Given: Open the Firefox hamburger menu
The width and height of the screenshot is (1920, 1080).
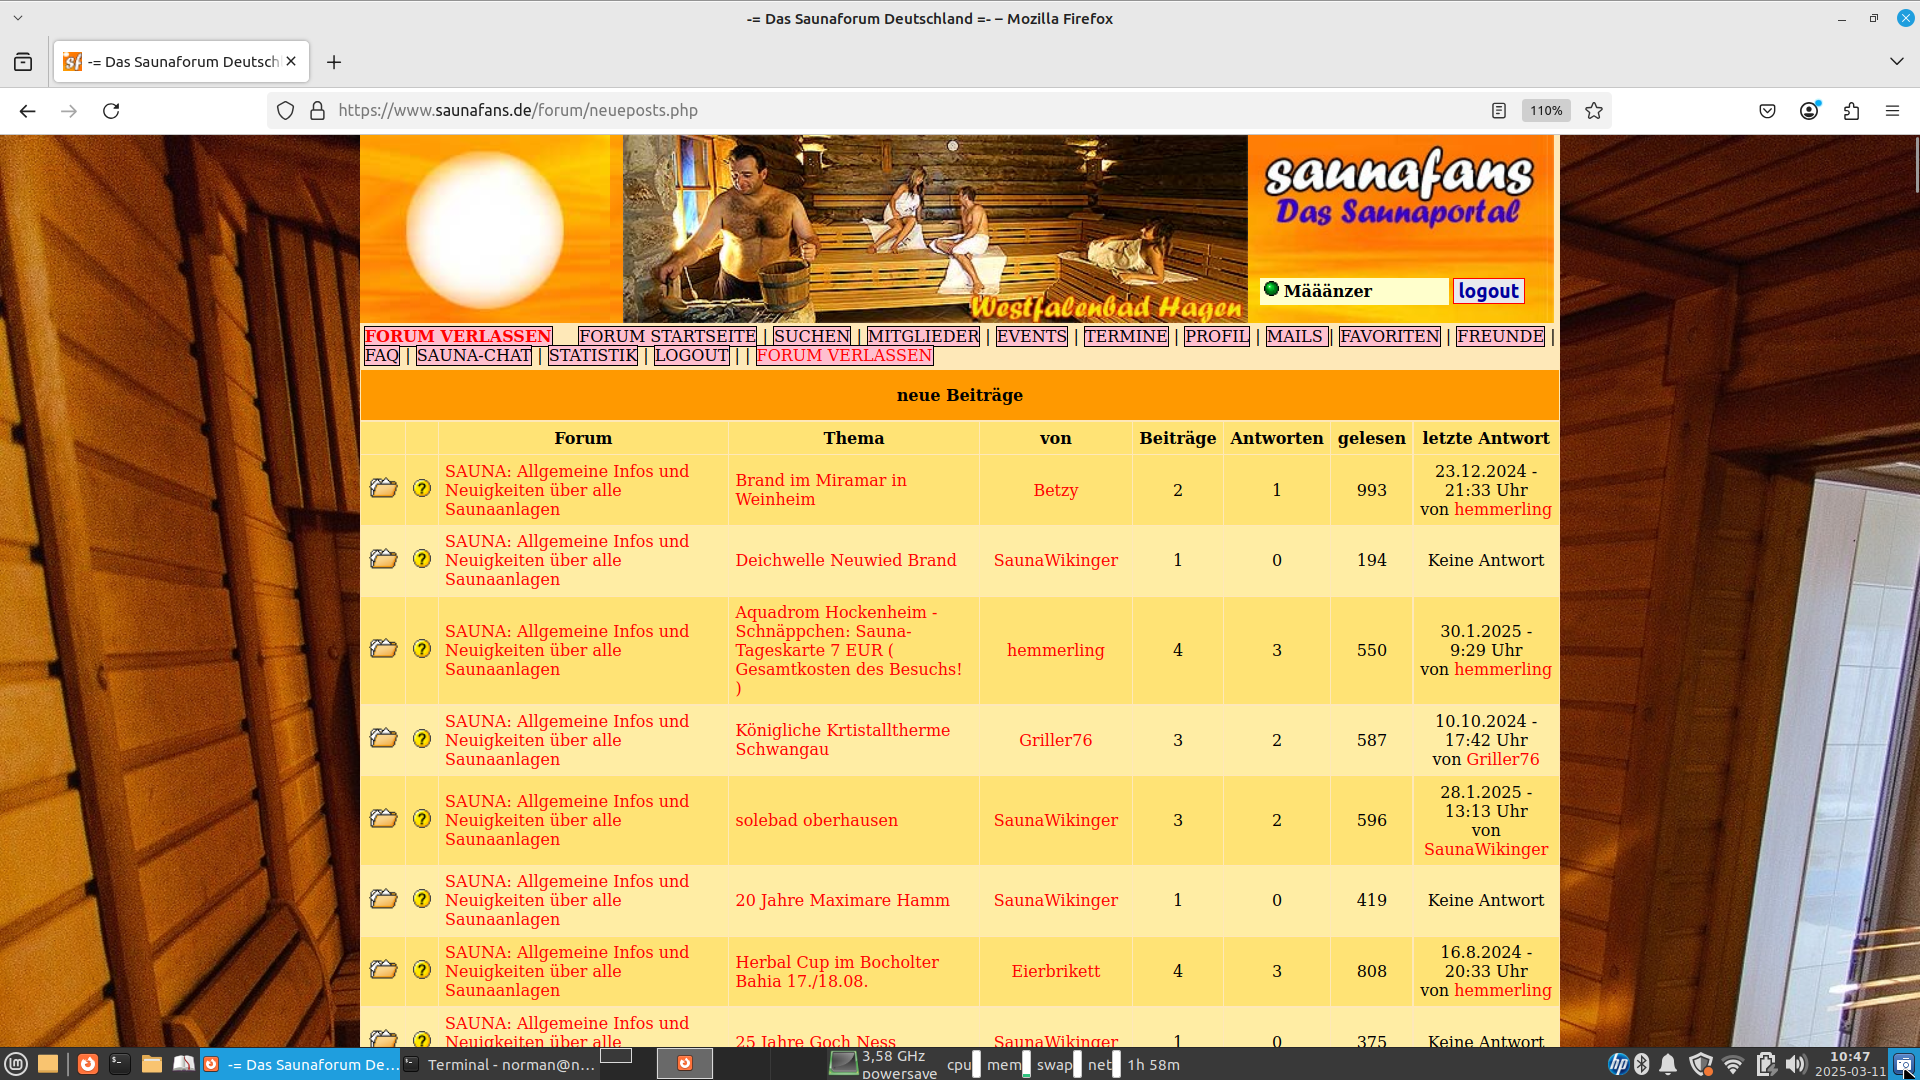Looking at the screenshot, I should (x=1892, y=111).
